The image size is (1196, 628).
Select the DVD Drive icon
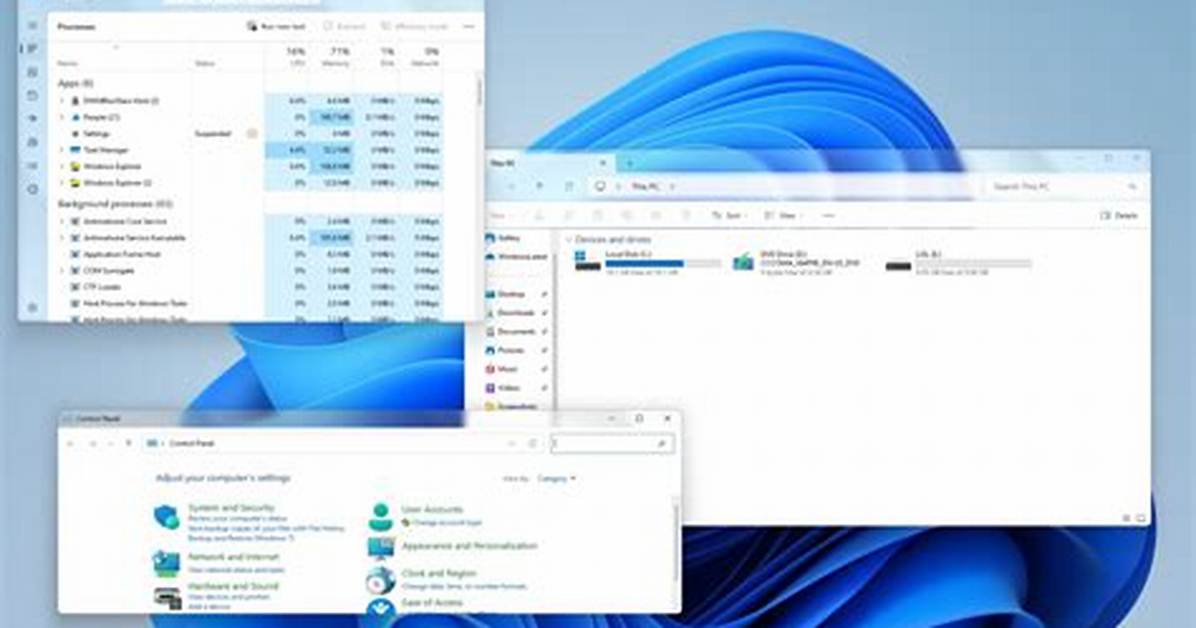coord(743,262)
